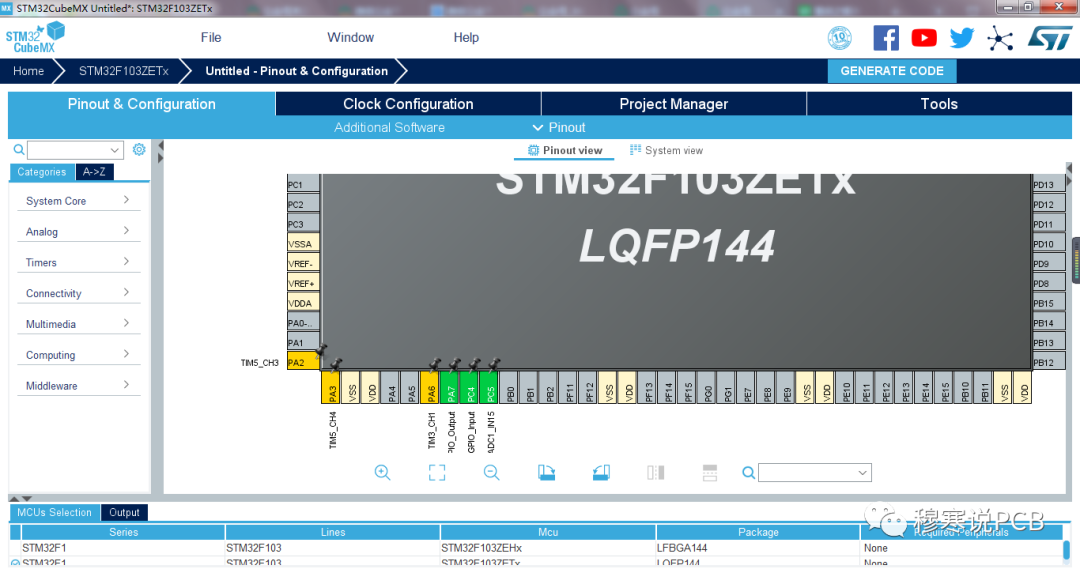Switch to Tools tab
This screenshot has height=569, width=1080.
939,104
